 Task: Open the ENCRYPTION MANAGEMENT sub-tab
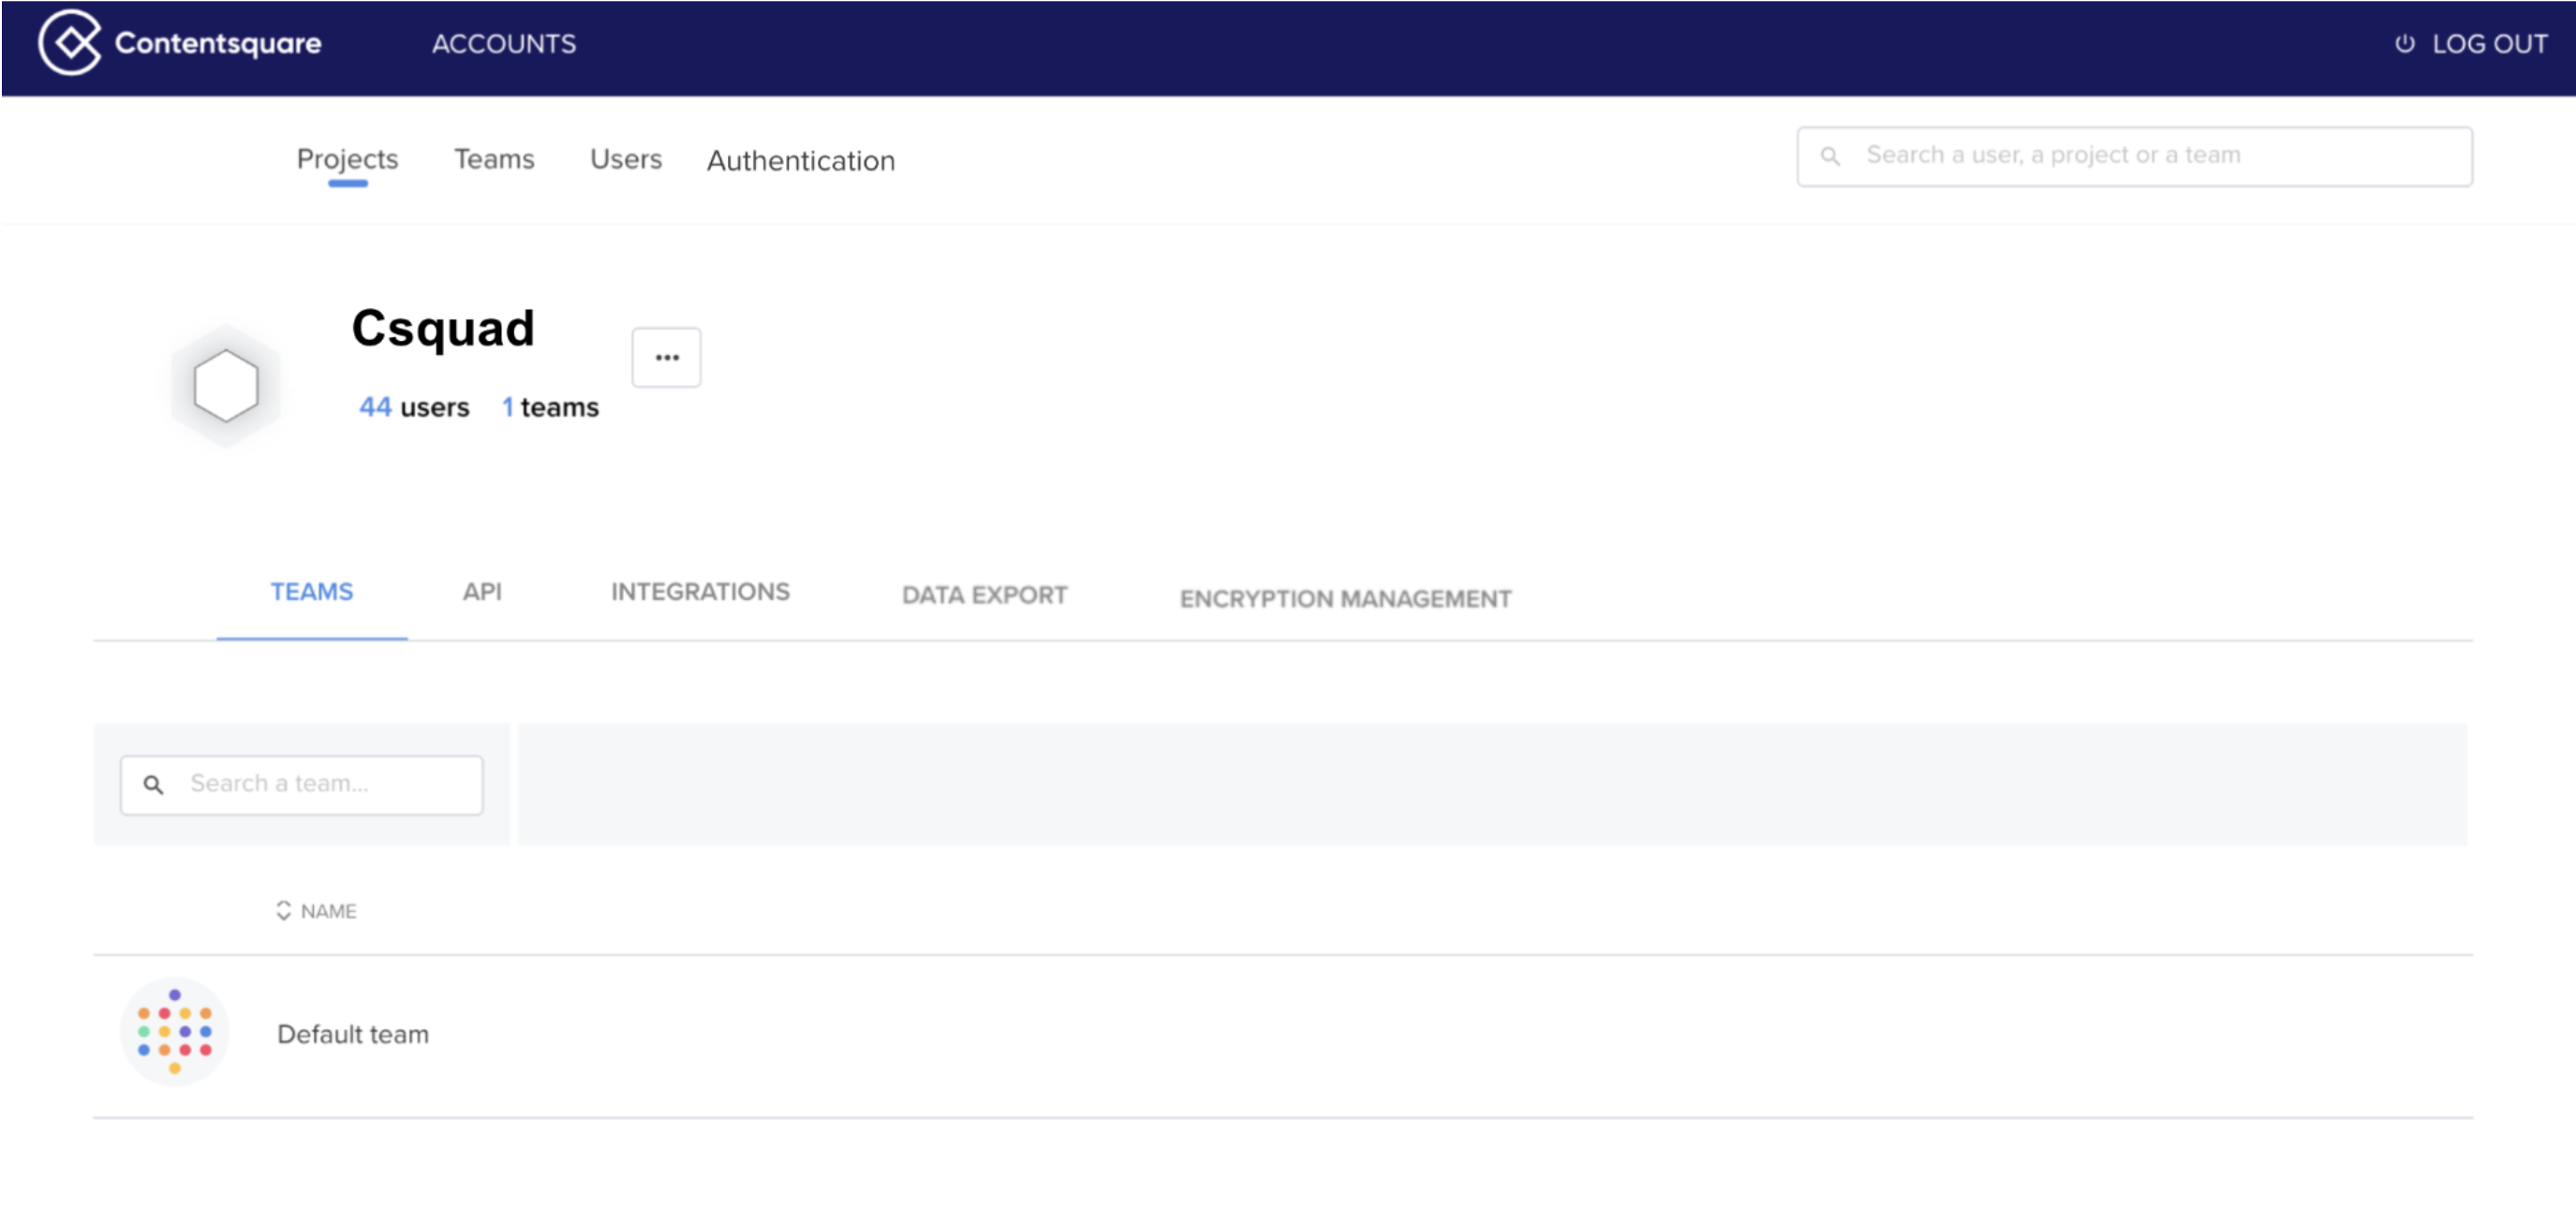coord(1345,599)
